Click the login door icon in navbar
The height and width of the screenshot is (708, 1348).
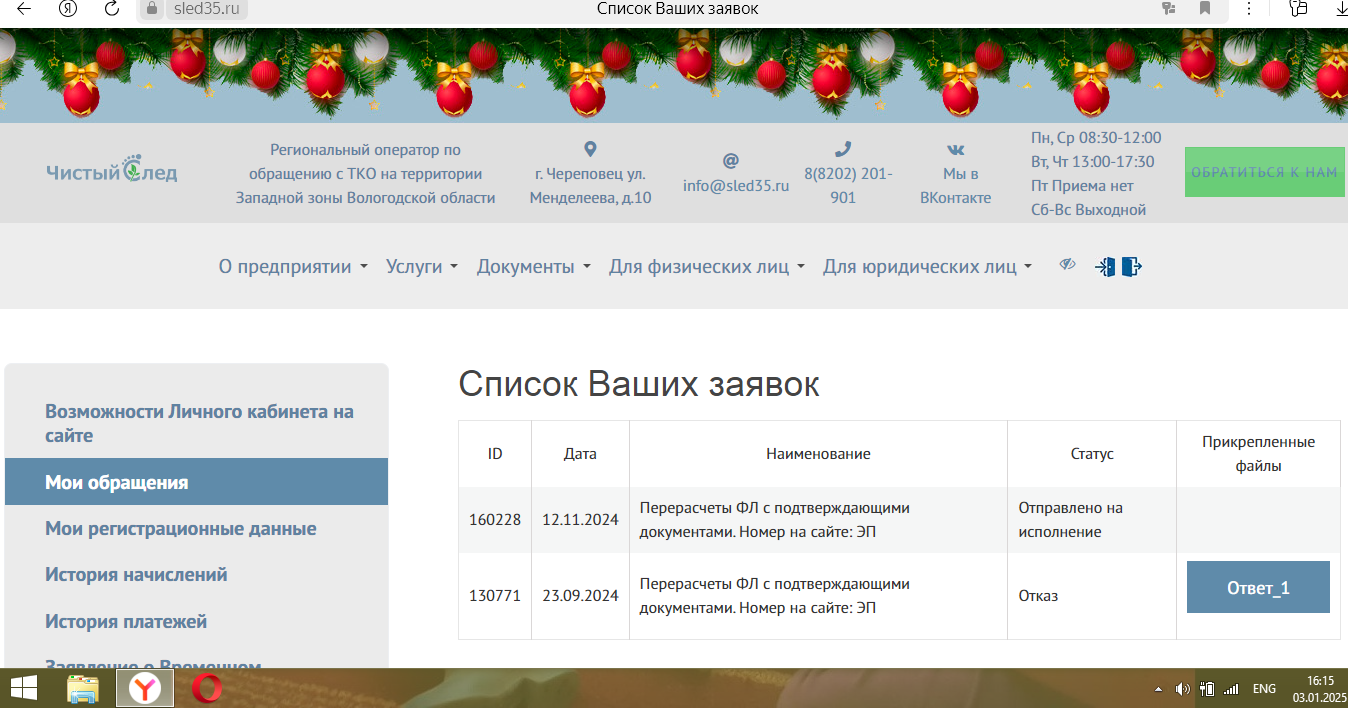(1105, 267)
